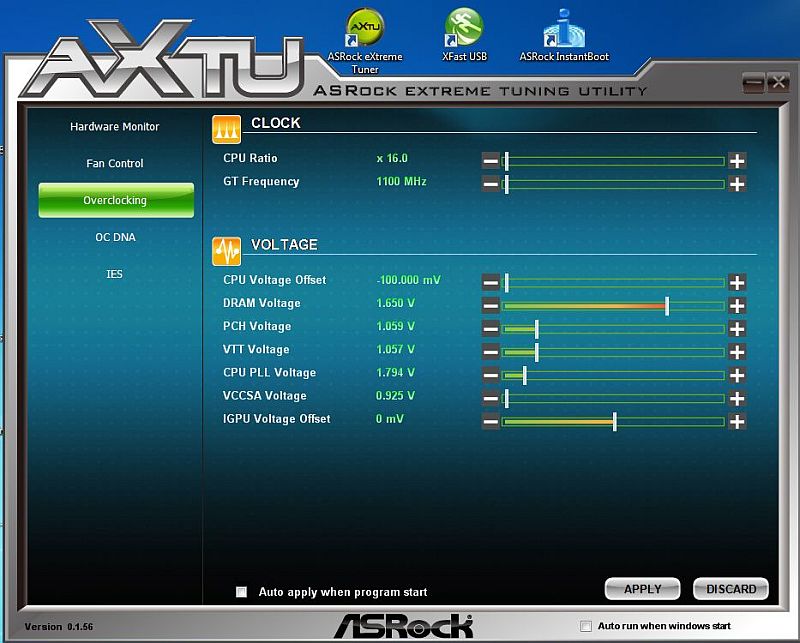Click the IGPU Voltage Offset slider handle
The width and height of the screenshot is (800, 643).
tap(615, 422)
